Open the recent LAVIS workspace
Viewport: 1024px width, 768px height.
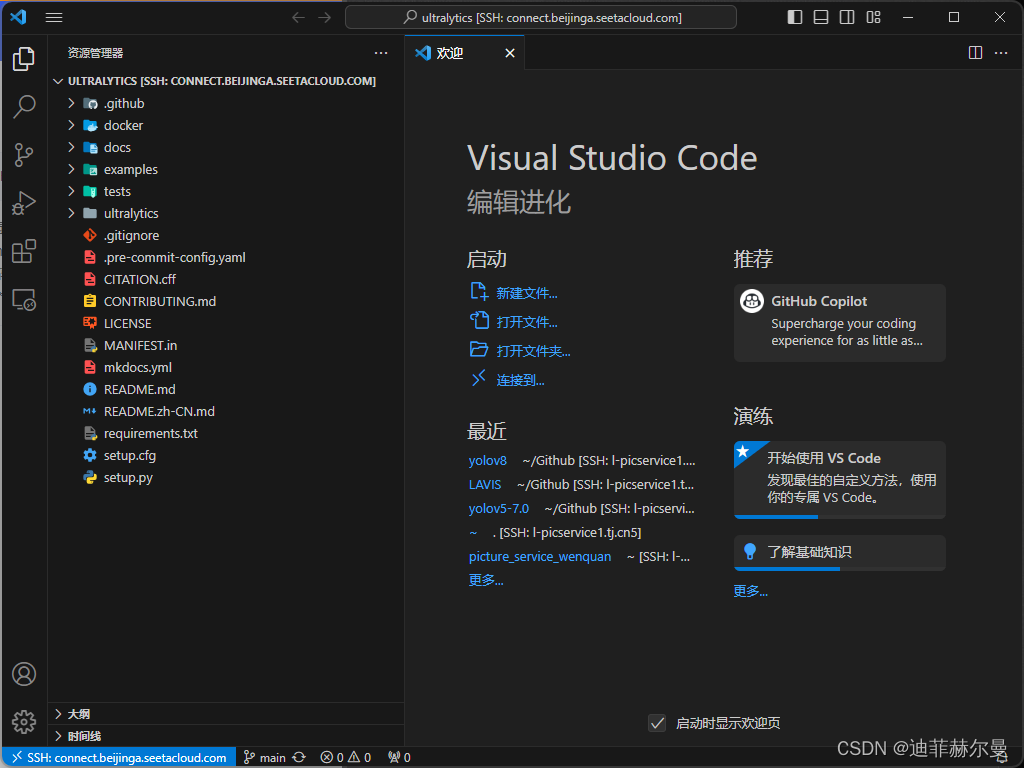click(485, 485)
